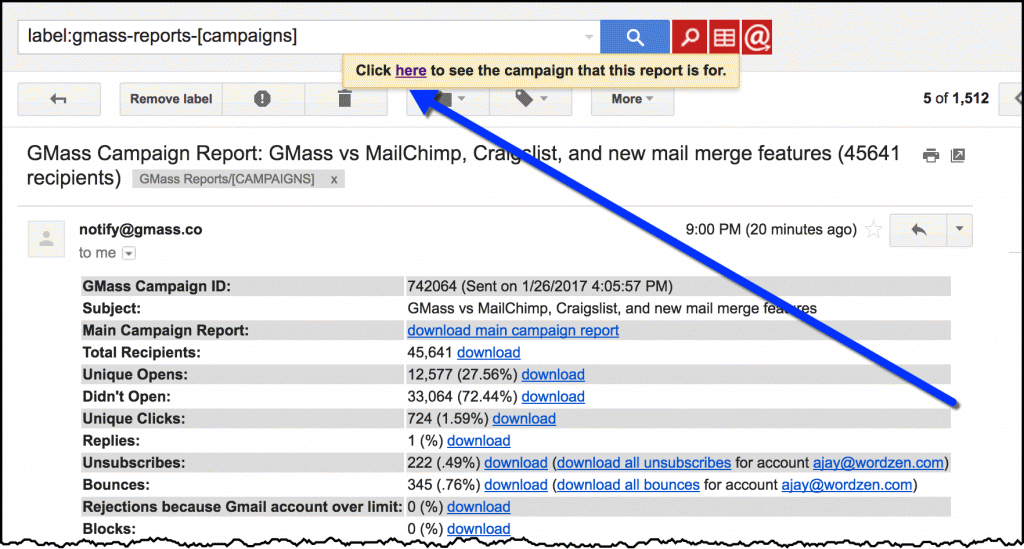This screenshot has width=1024, height=549.
Task: Open 'download main campaign report' link
Action: (x=513, y=330)
